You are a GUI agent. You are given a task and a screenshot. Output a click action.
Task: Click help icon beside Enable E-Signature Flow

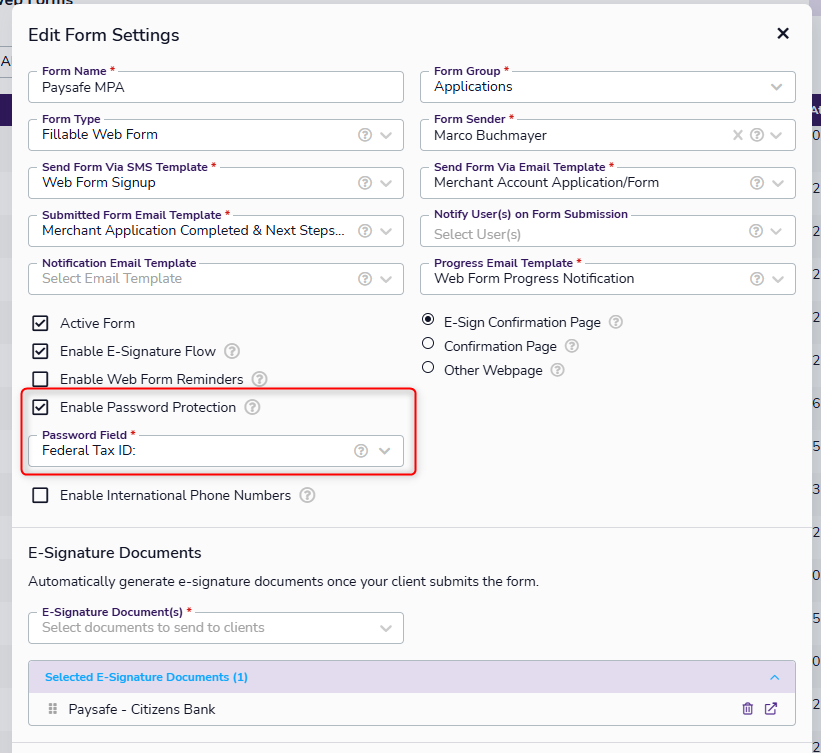pyautogui.click(x=232, y=351)
